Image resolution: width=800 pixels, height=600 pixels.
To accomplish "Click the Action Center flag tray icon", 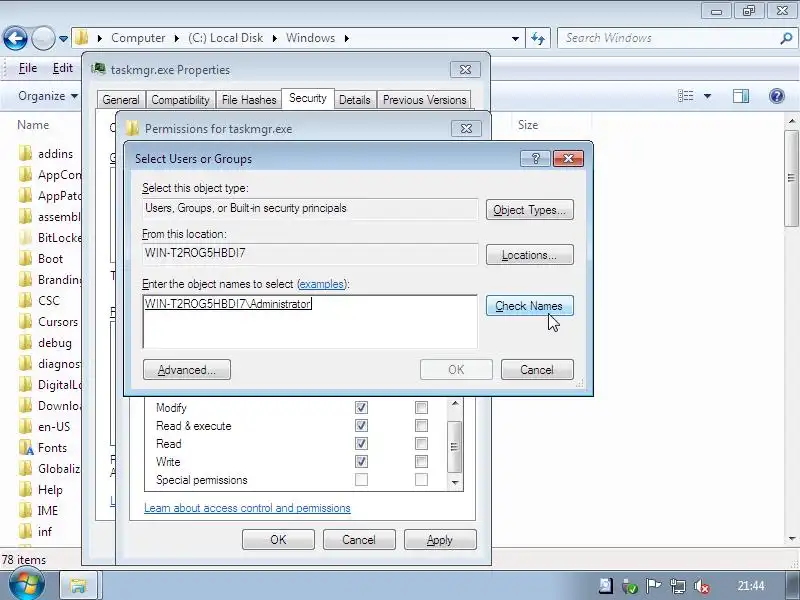I will pyautogui.click(x=654, y=586).
